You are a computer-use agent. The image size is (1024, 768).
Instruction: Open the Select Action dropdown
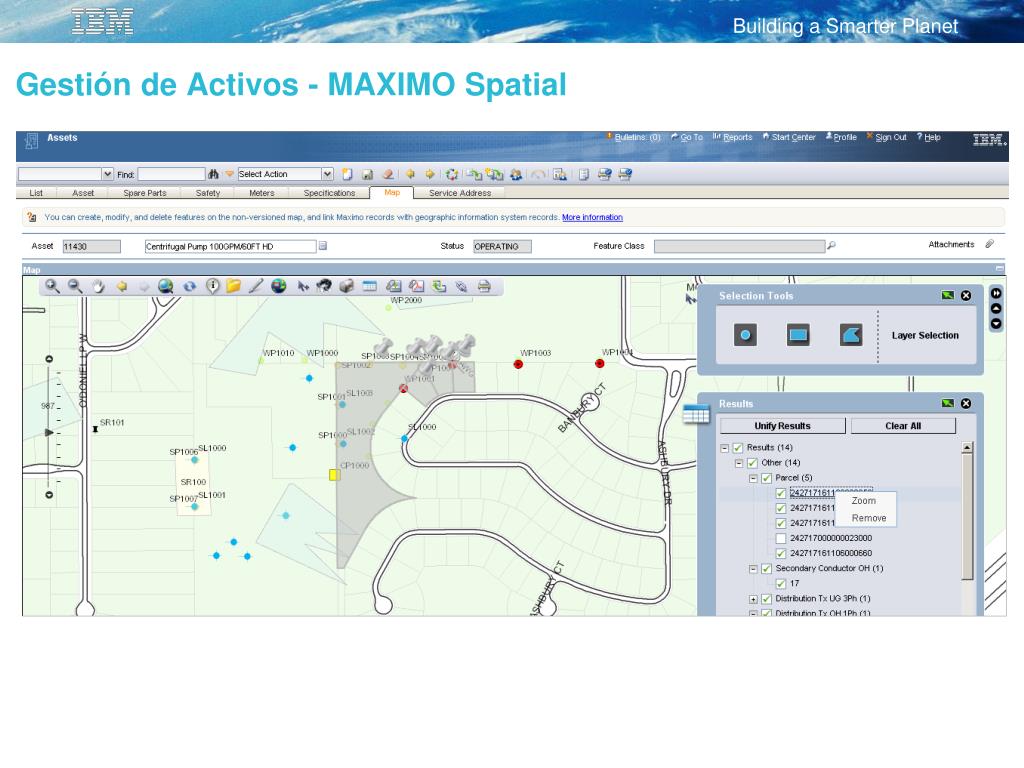[327, 174]
